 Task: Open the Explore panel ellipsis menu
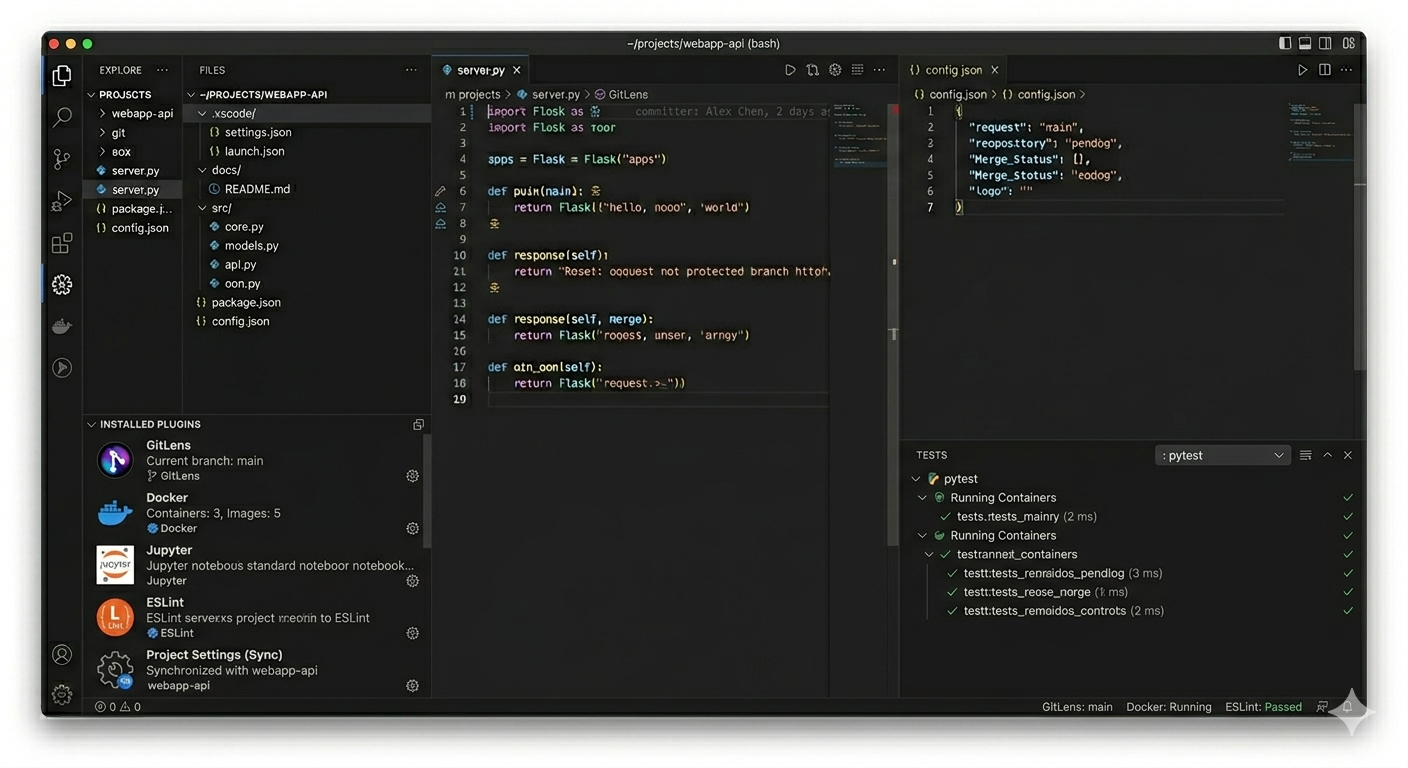tap(163, 70)
